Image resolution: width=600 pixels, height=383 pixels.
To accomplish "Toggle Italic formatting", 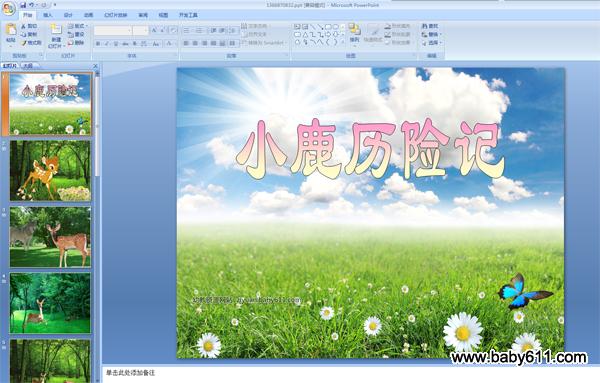I will [107, 44].
